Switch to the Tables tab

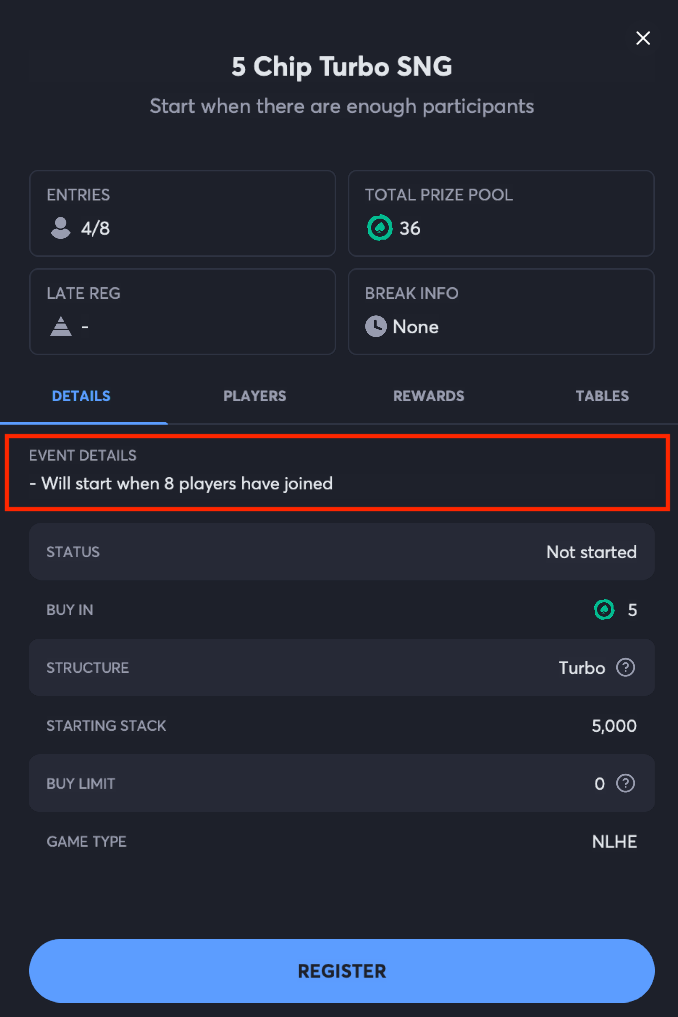point(602,396)
